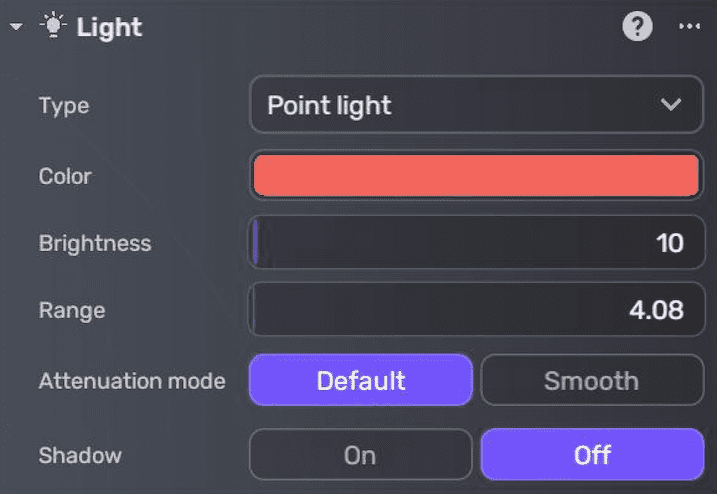Viewport: 717px width, 494px height.
Task: Click the purple Brightness slider handle
Action: pyautogui.click(x=256, y=243)
